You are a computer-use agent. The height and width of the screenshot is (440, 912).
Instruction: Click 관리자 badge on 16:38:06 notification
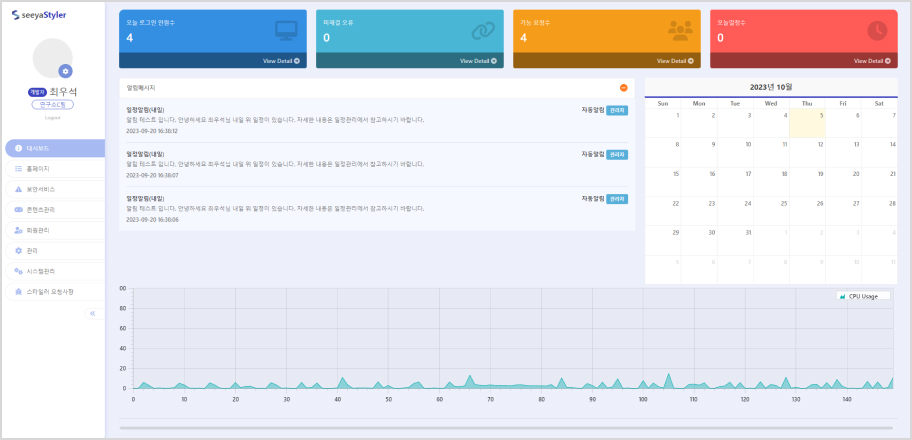point(617,199)
